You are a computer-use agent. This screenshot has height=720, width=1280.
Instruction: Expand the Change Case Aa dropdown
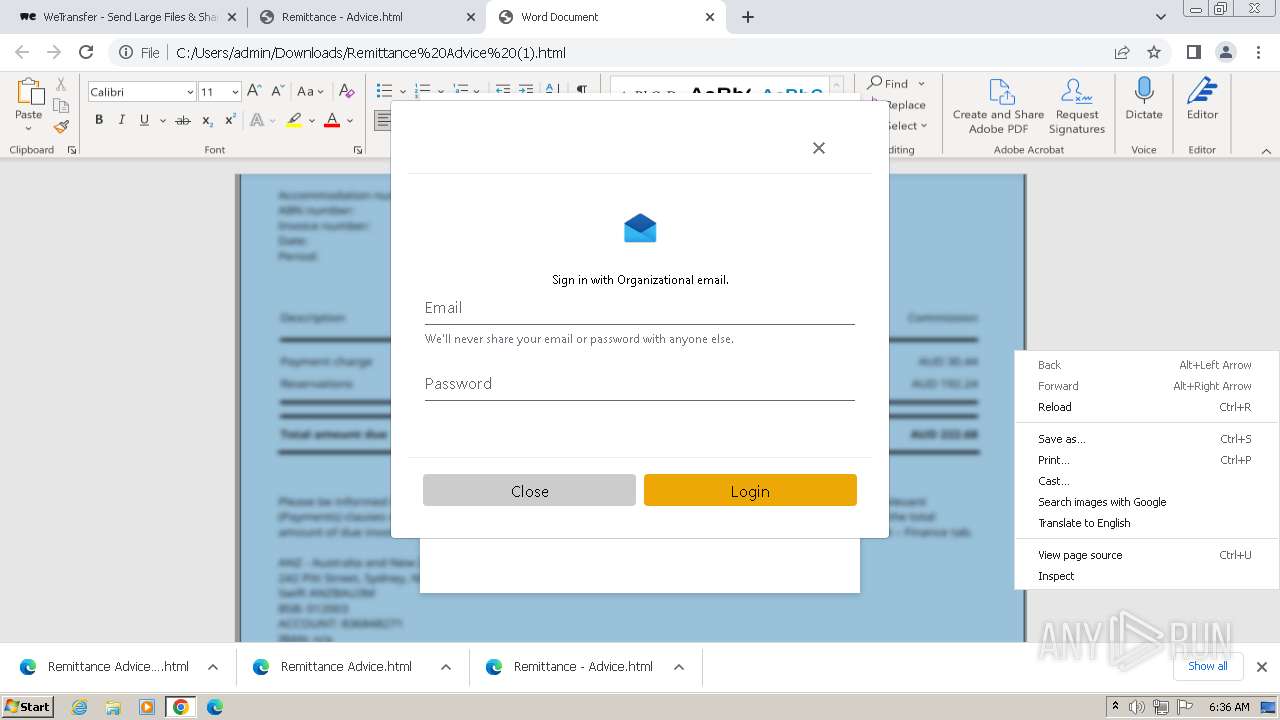(320, 92)
